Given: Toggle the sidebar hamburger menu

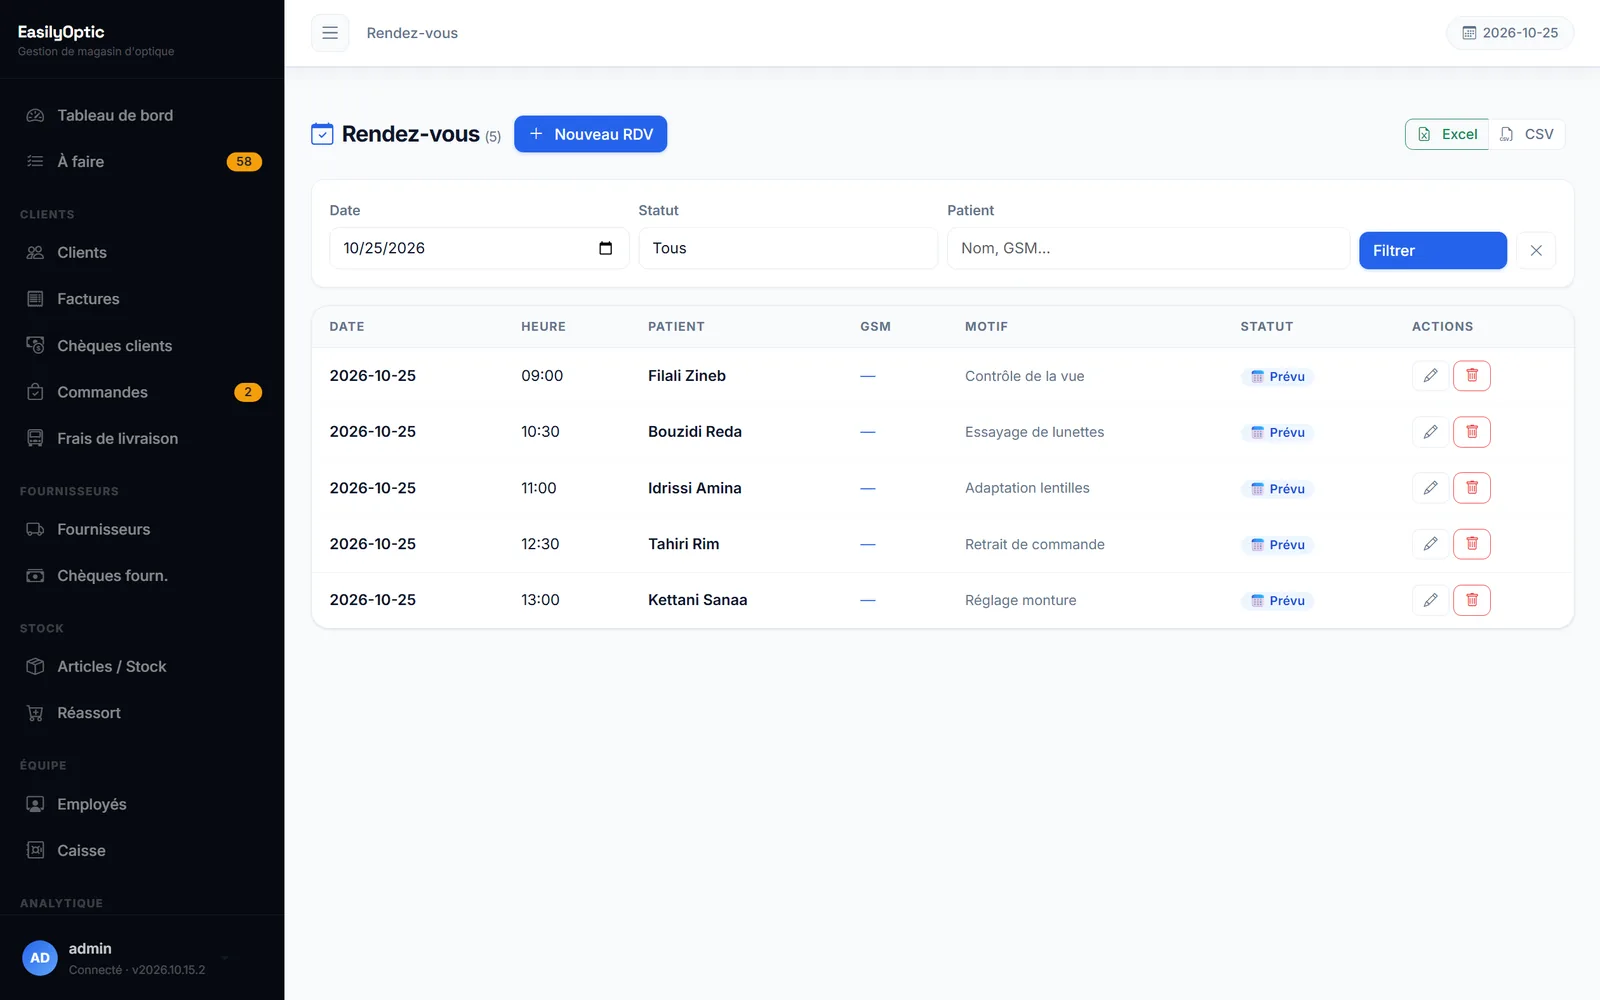Looking at the screenshot, I should [330, 33].
